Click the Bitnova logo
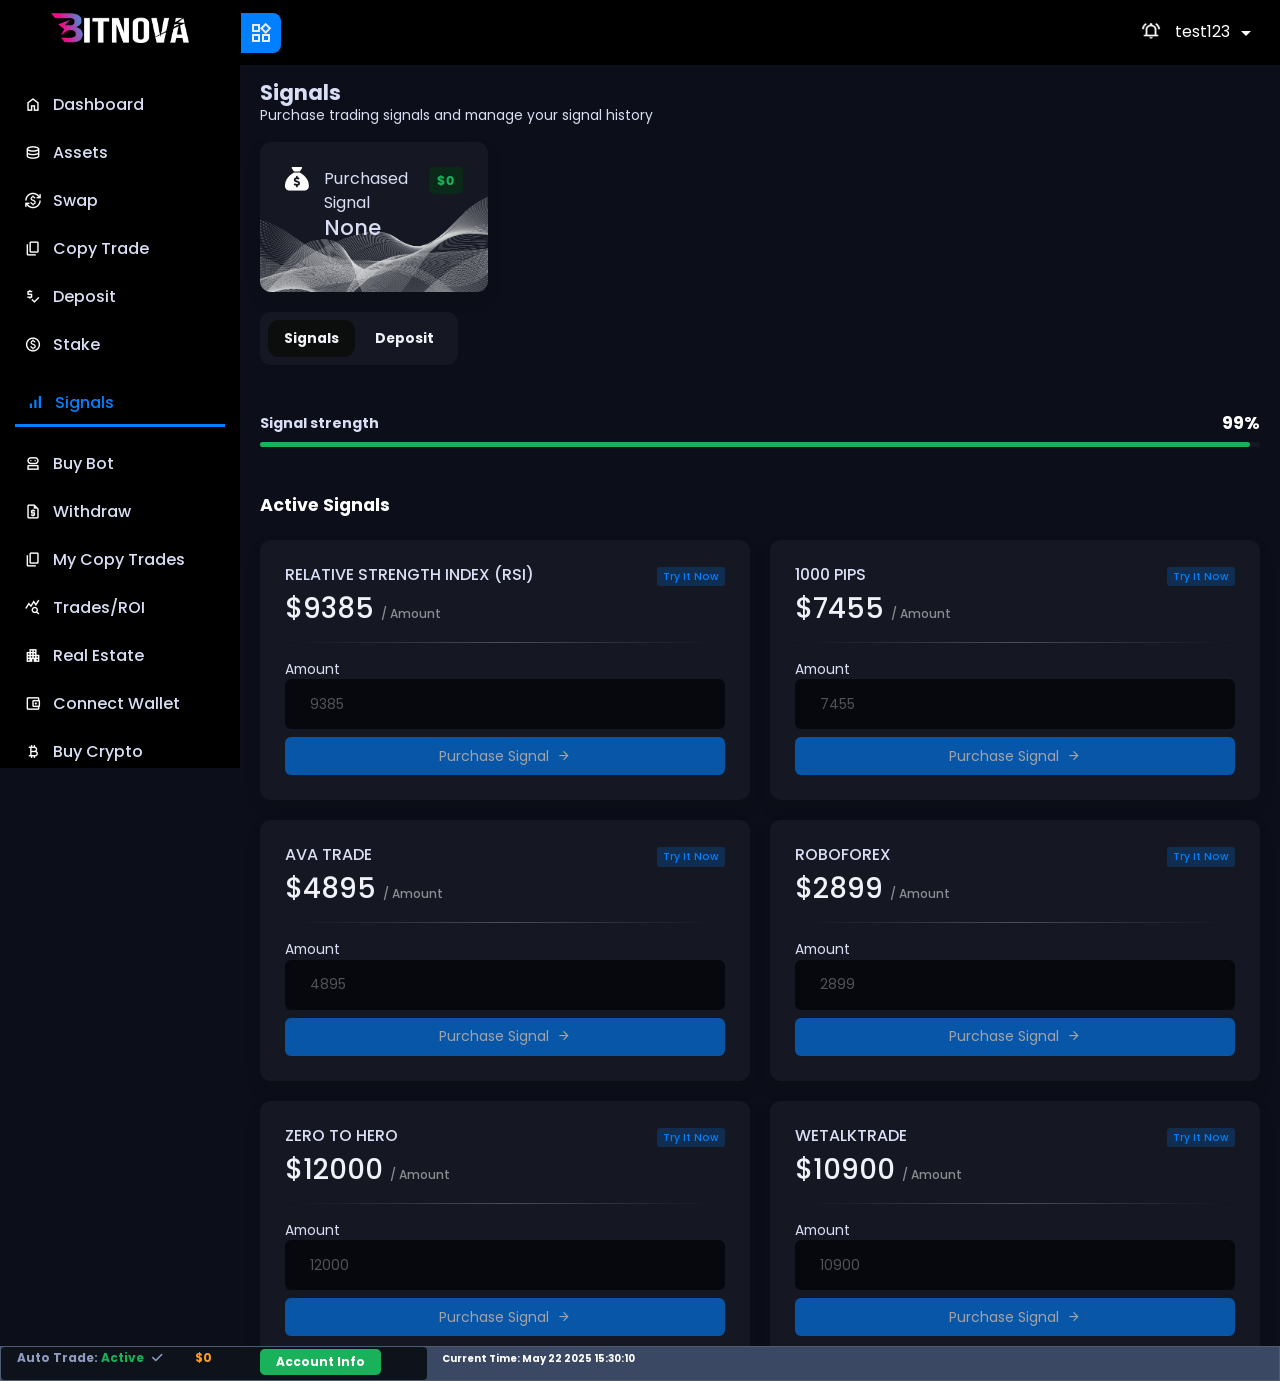The image size is (1280, 1381). pos(120,29)
